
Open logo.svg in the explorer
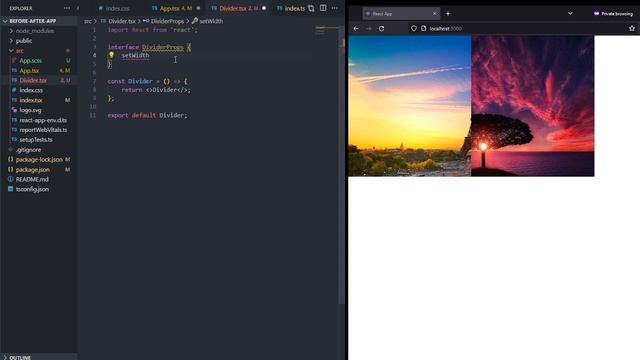pos(30,110)
